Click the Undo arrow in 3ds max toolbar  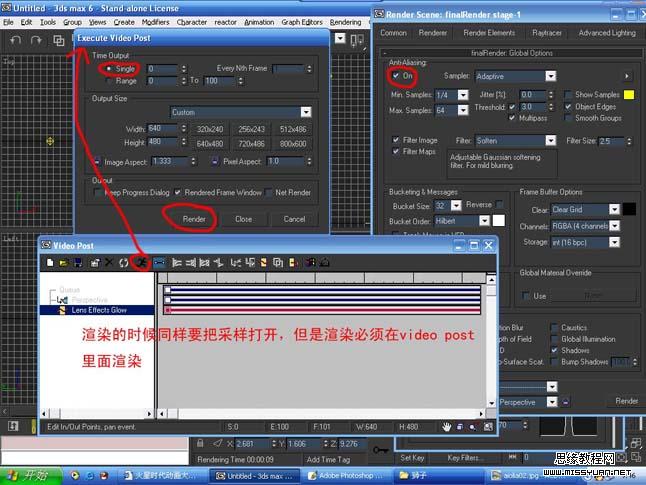16,40
